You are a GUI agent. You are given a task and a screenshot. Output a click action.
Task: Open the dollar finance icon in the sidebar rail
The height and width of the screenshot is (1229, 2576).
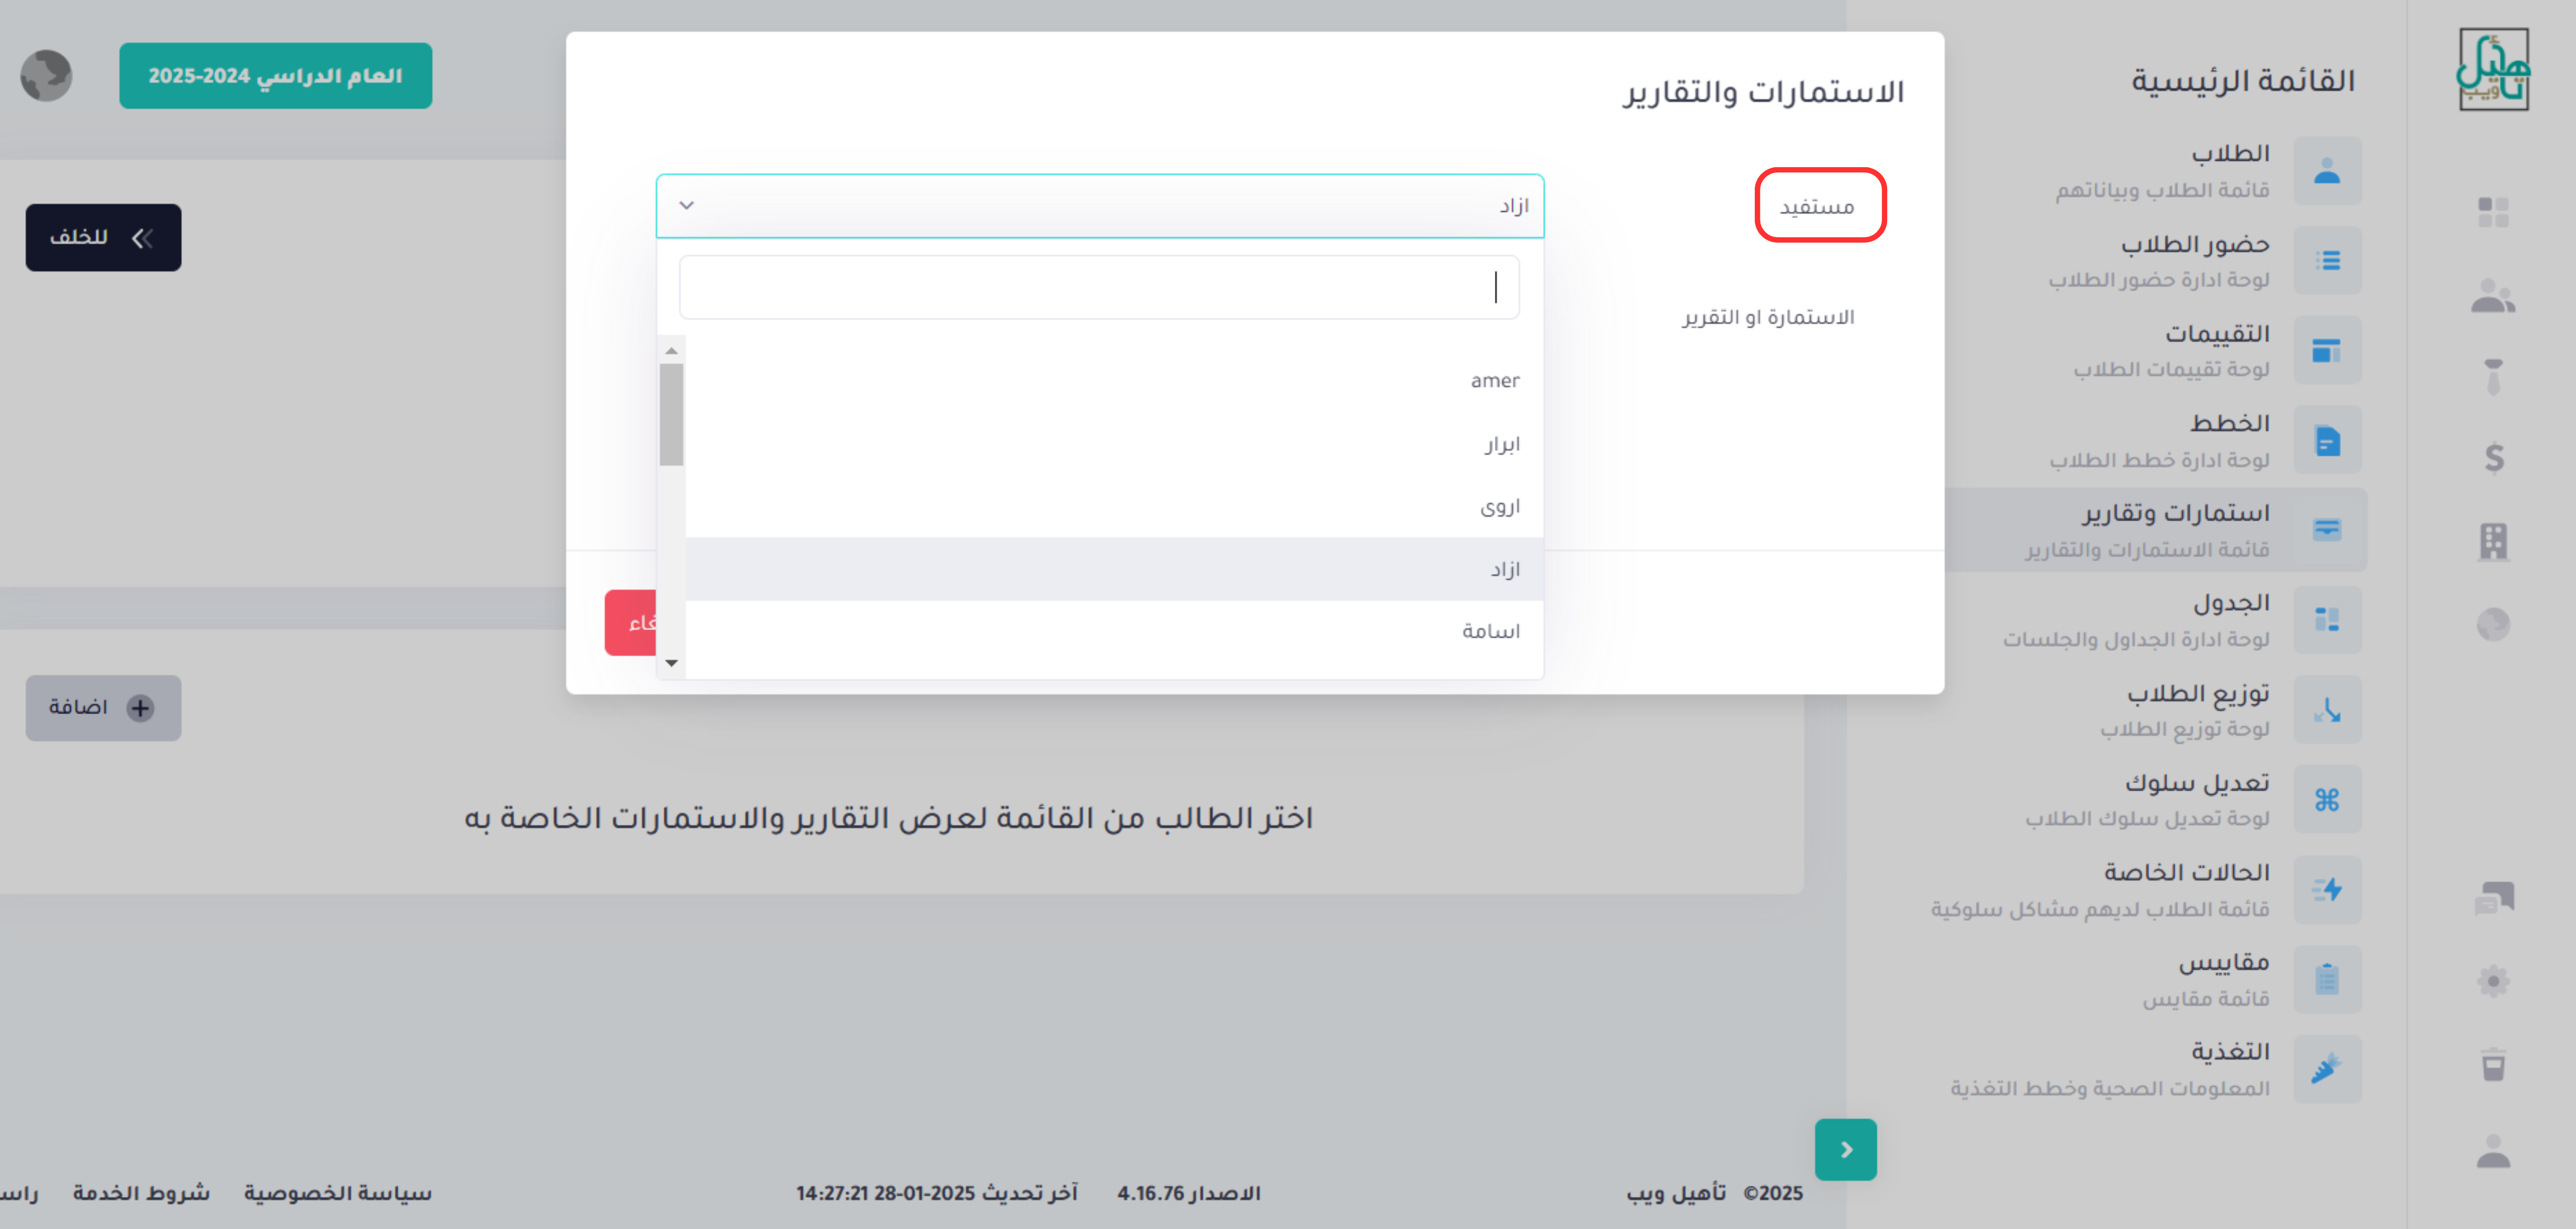click(2494, 458)
